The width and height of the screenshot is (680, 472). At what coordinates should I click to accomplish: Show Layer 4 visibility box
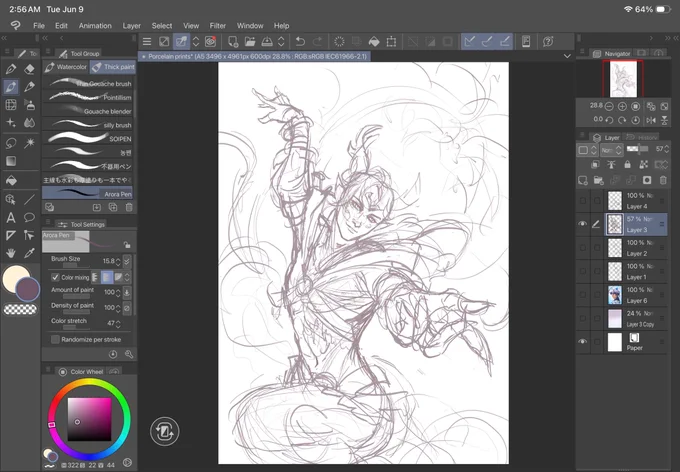pyautogui.click(x=582, y=200)
